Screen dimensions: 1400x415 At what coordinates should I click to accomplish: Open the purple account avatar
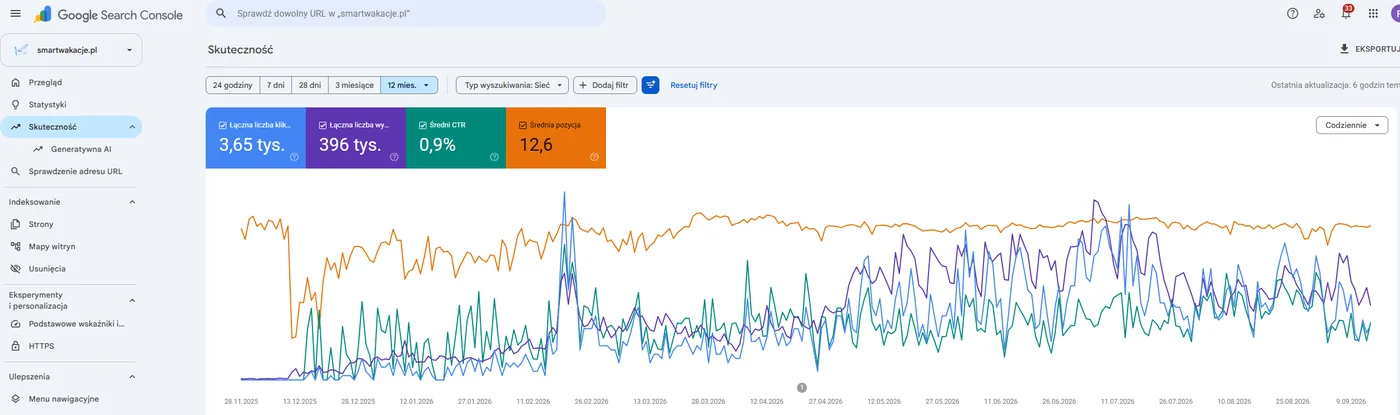(1395, 13)
